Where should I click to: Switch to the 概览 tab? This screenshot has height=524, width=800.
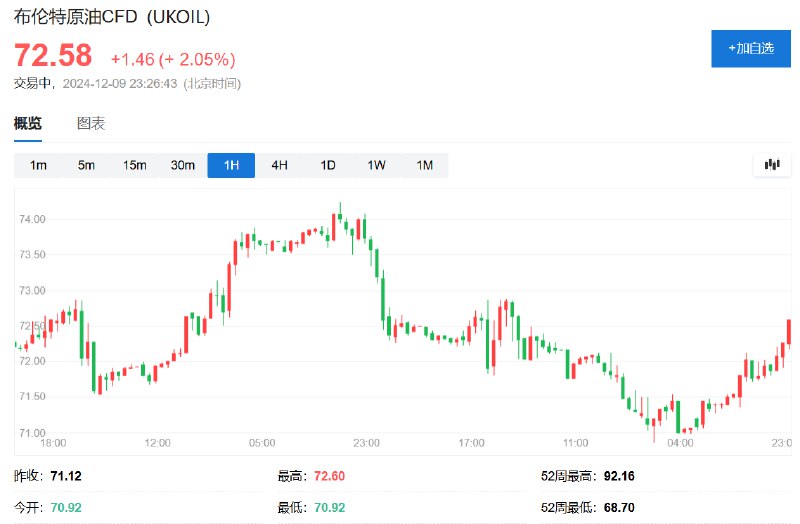tap(28, 123)
